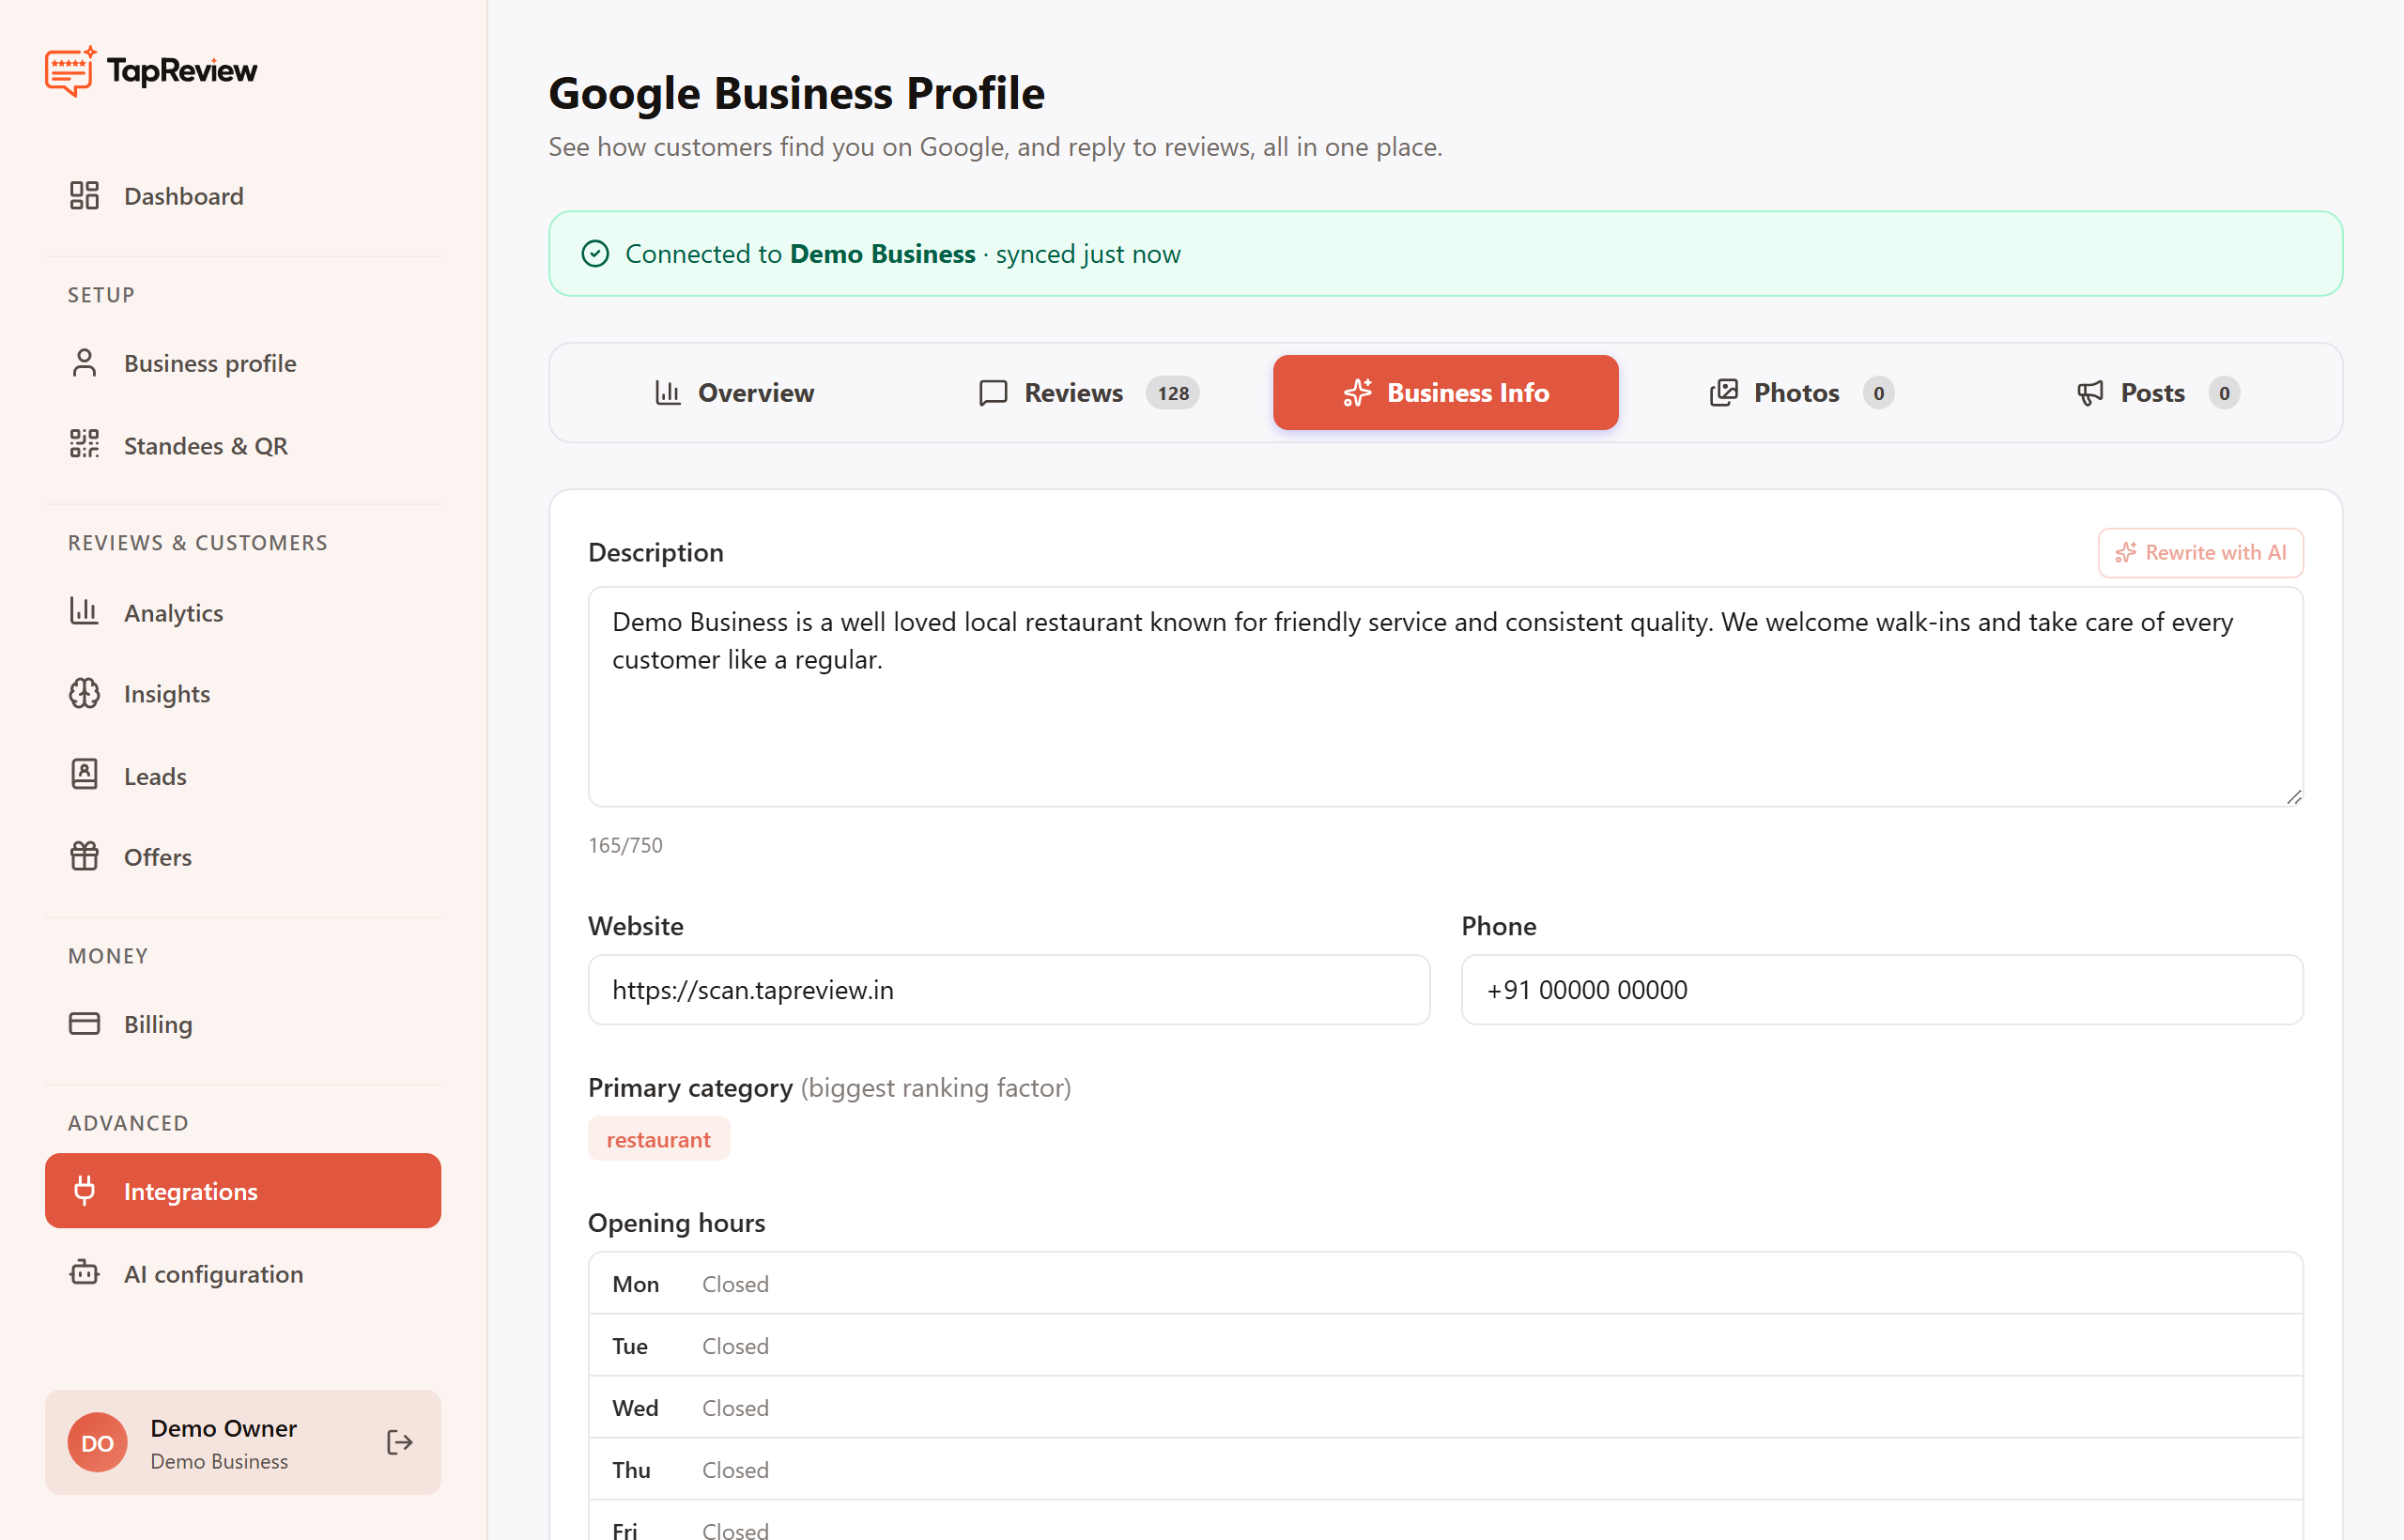The width and height of the screenshot is (2404, 1540).
Task: Select Integrations in the sidebar
Action: point(243,1191)
